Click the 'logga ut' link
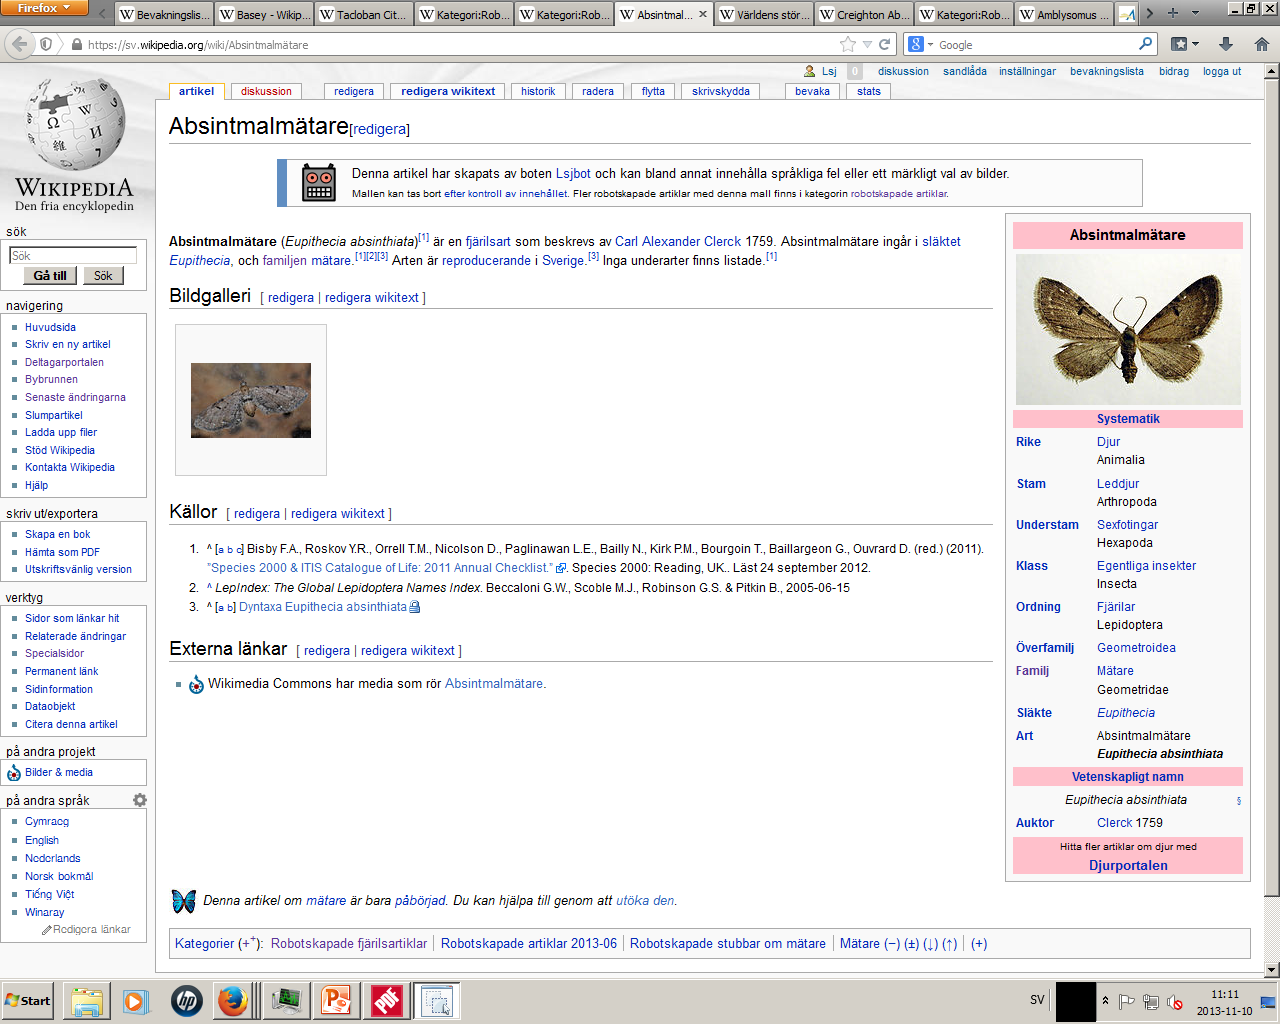 pyautogui.click(x=1222, y=71)
